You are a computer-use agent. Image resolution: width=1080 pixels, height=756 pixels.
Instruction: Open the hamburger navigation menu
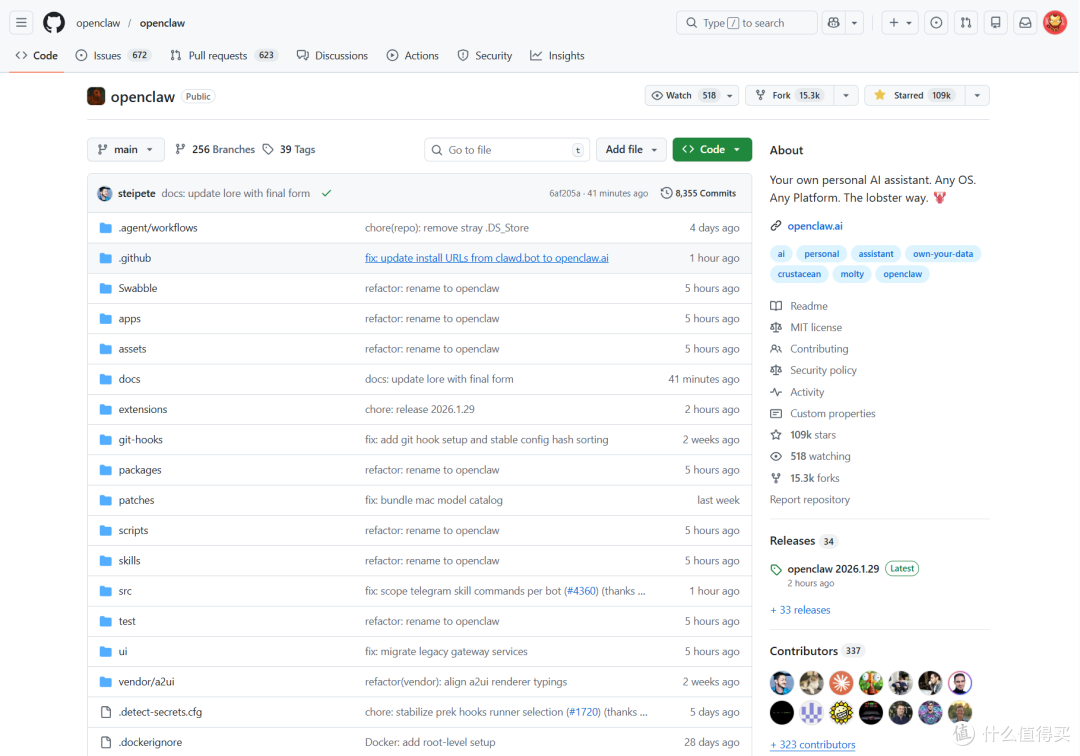tap(21, 23)
